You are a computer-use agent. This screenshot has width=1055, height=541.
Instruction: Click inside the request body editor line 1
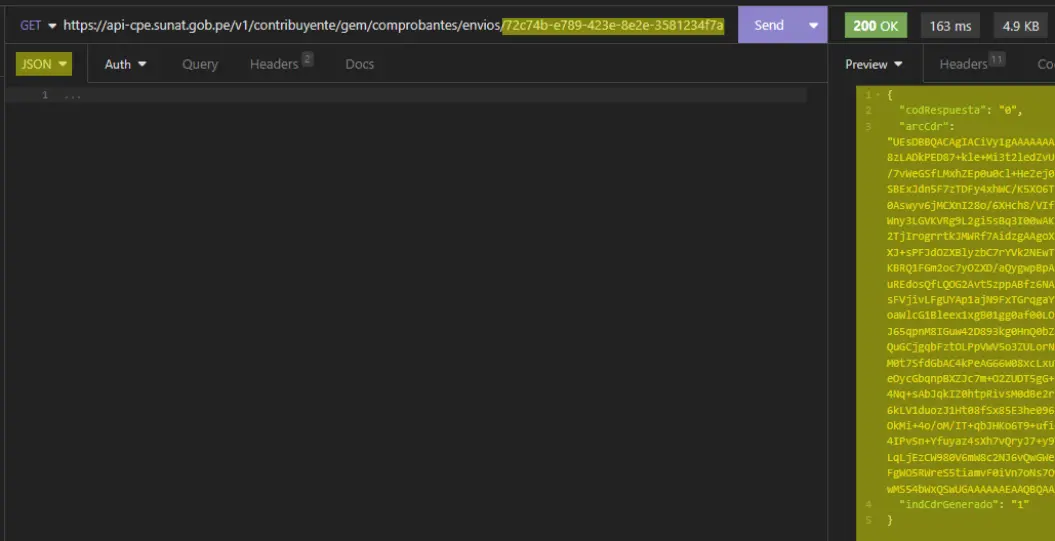click(x=400, y=95)
